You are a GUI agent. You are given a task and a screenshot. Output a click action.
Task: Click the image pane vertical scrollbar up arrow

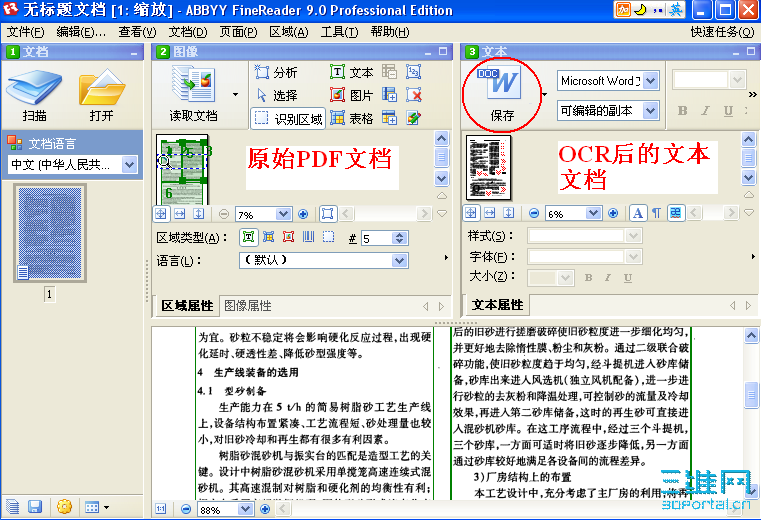(441, 139)
